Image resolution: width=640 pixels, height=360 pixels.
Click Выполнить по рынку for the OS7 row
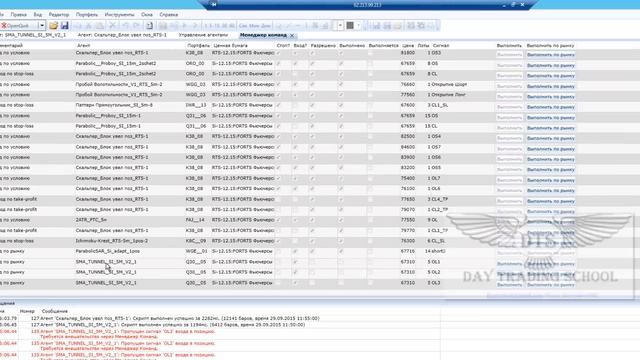(x=551, y=149)
